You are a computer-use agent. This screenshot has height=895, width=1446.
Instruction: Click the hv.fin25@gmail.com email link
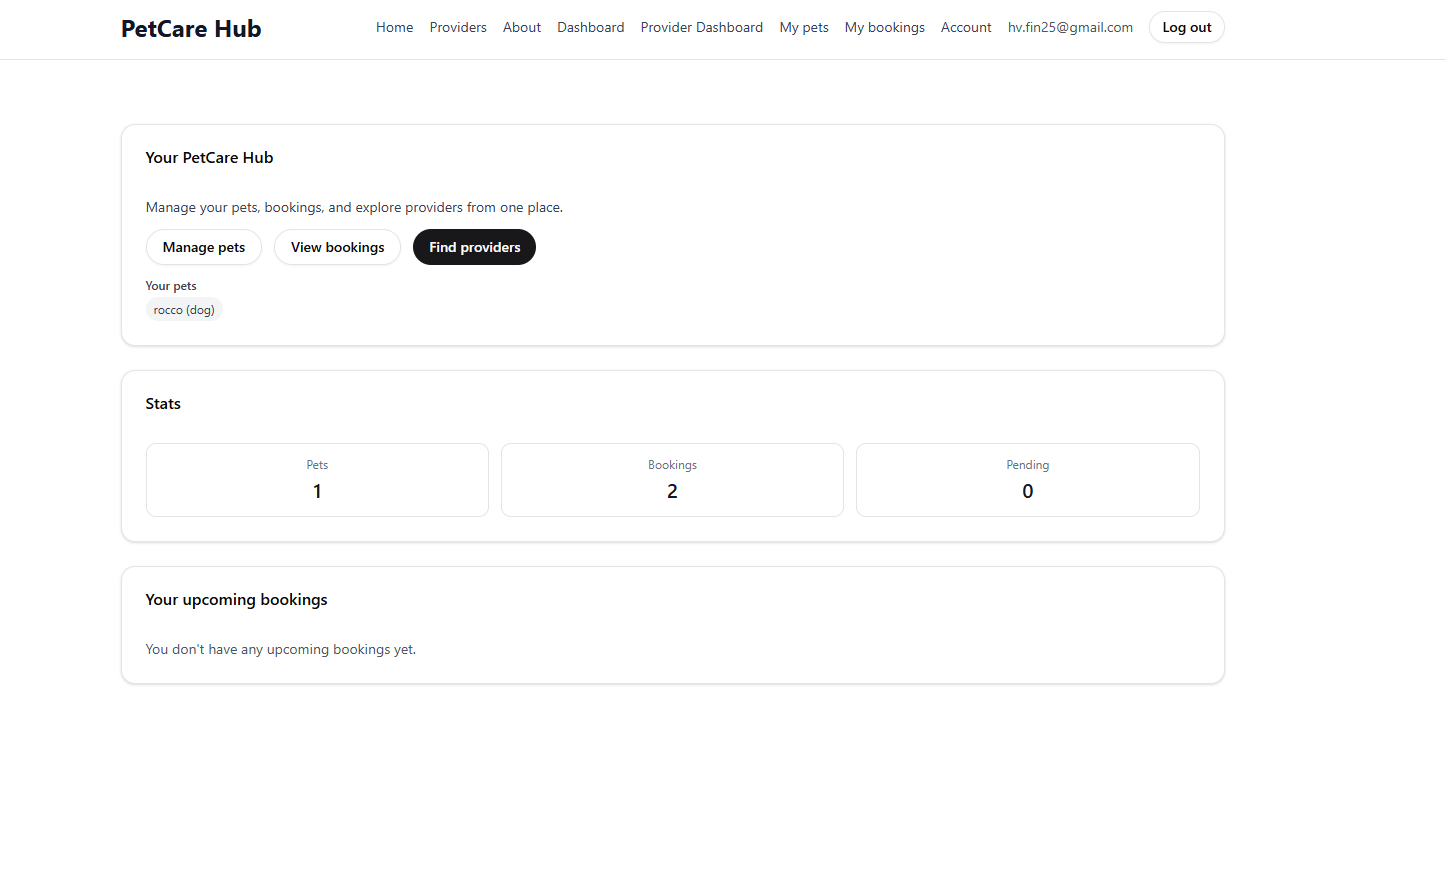click(x=1070, y=27)
